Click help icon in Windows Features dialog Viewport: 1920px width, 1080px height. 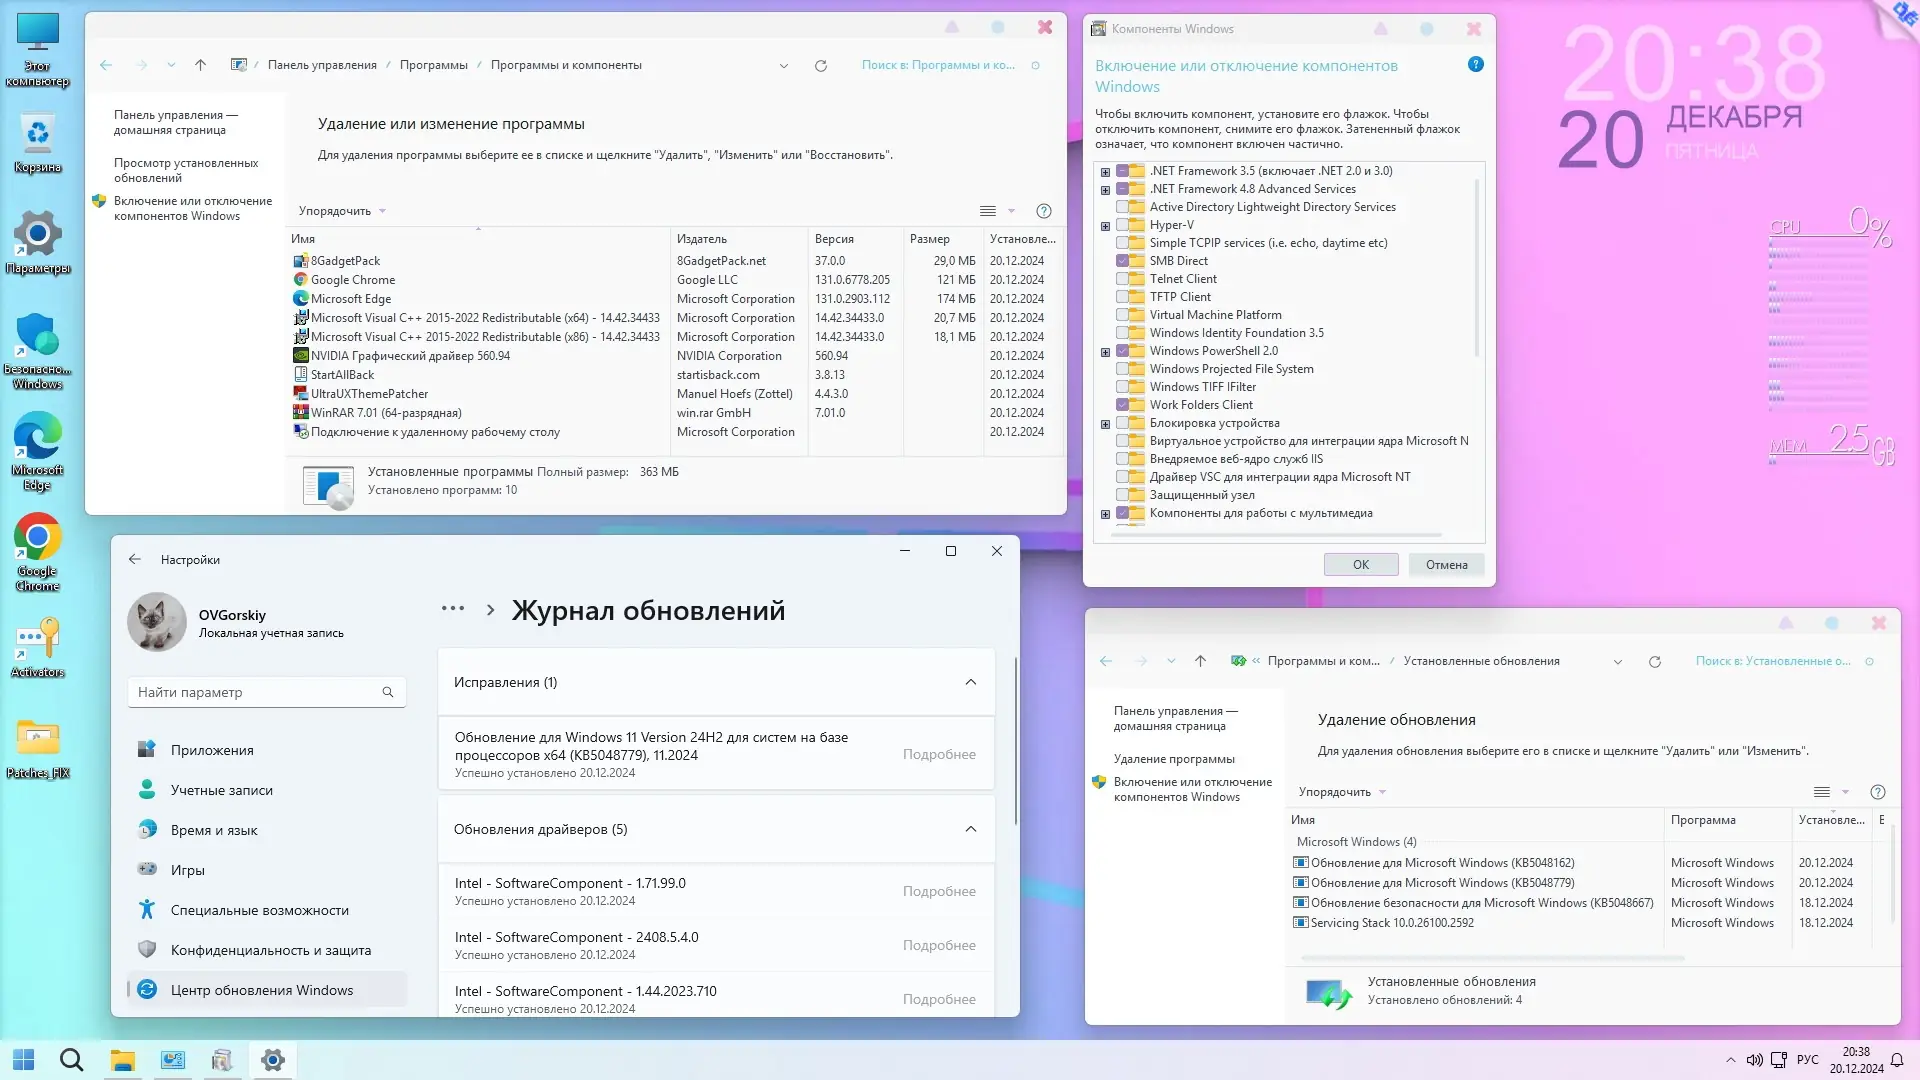(x=1475, y=65)
